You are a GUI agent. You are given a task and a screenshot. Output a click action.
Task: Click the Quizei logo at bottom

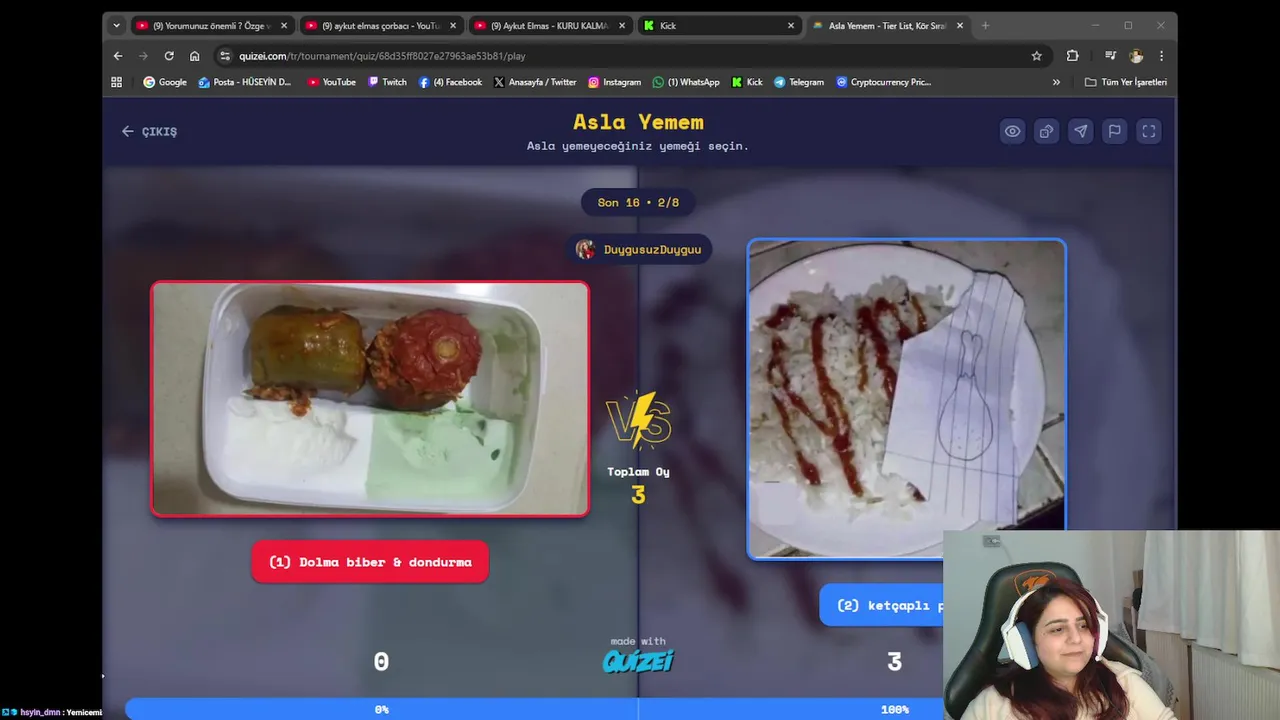tap(638, 661)
